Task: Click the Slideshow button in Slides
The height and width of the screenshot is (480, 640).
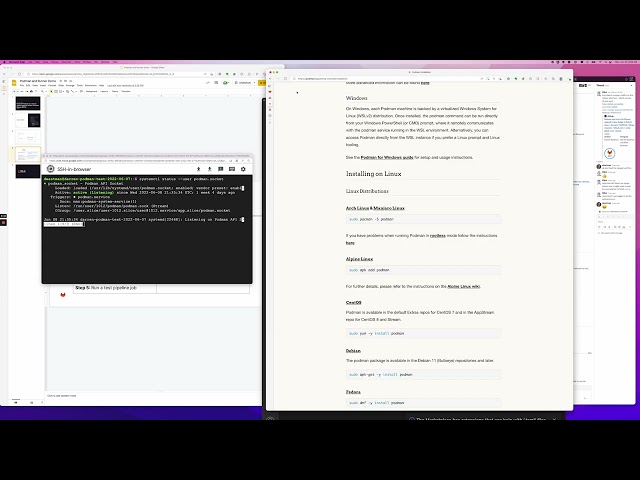Action: click(244, 83)
